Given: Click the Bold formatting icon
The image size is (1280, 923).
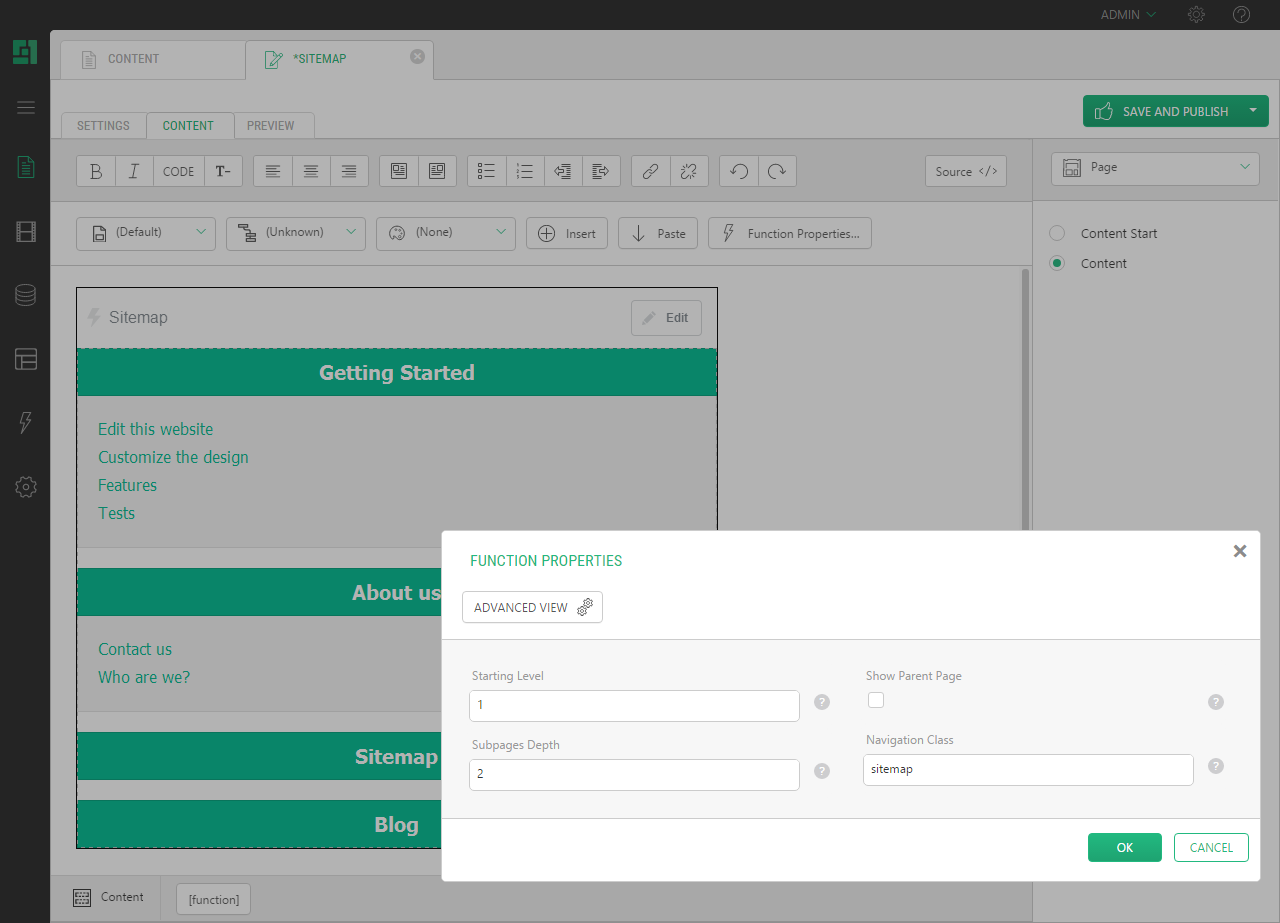Looking at the screenshot, I should [x=96, y=171].
